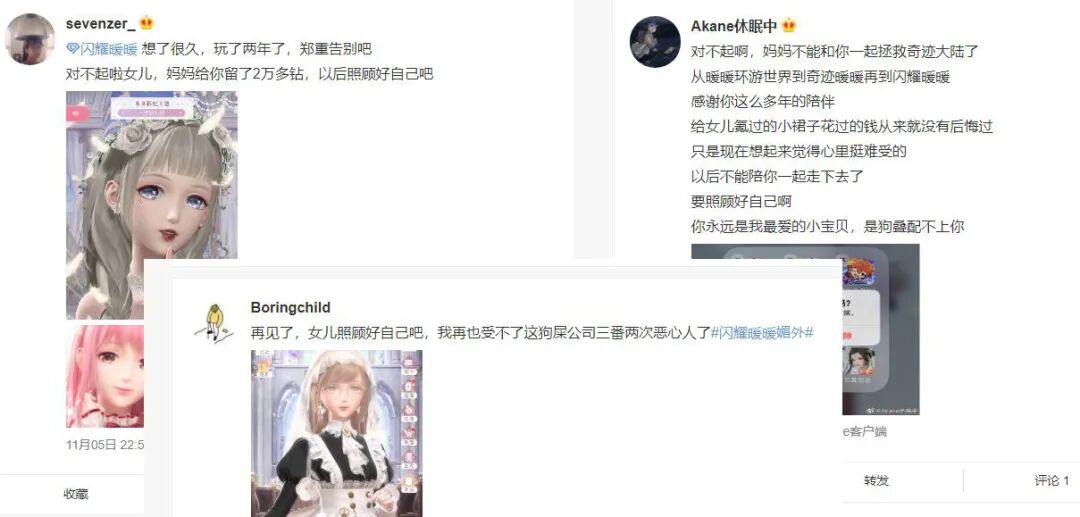Click 11月05日 timestamp on sevenzer_ post
Screen dimensions: 1080x517
tap(105, 445)
